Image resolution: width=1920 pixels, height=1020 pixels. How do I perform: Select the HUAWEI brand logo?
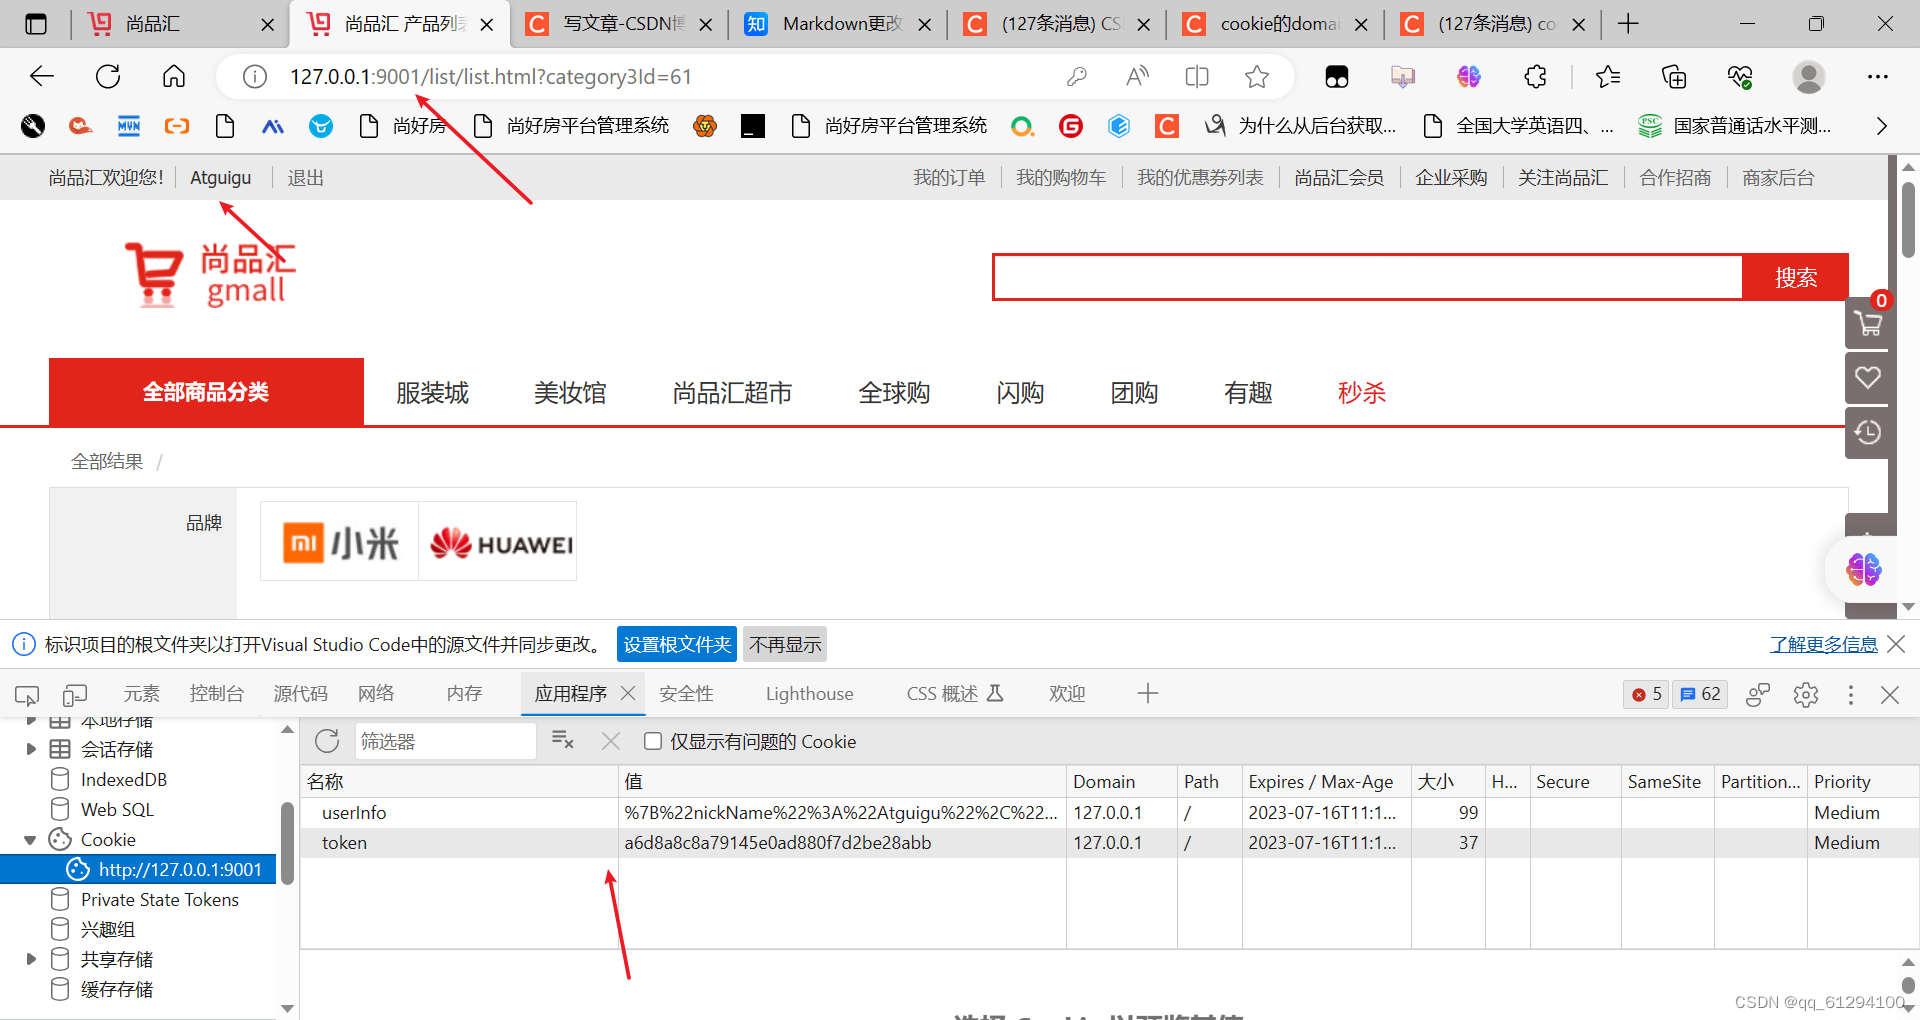coord(498,542)
